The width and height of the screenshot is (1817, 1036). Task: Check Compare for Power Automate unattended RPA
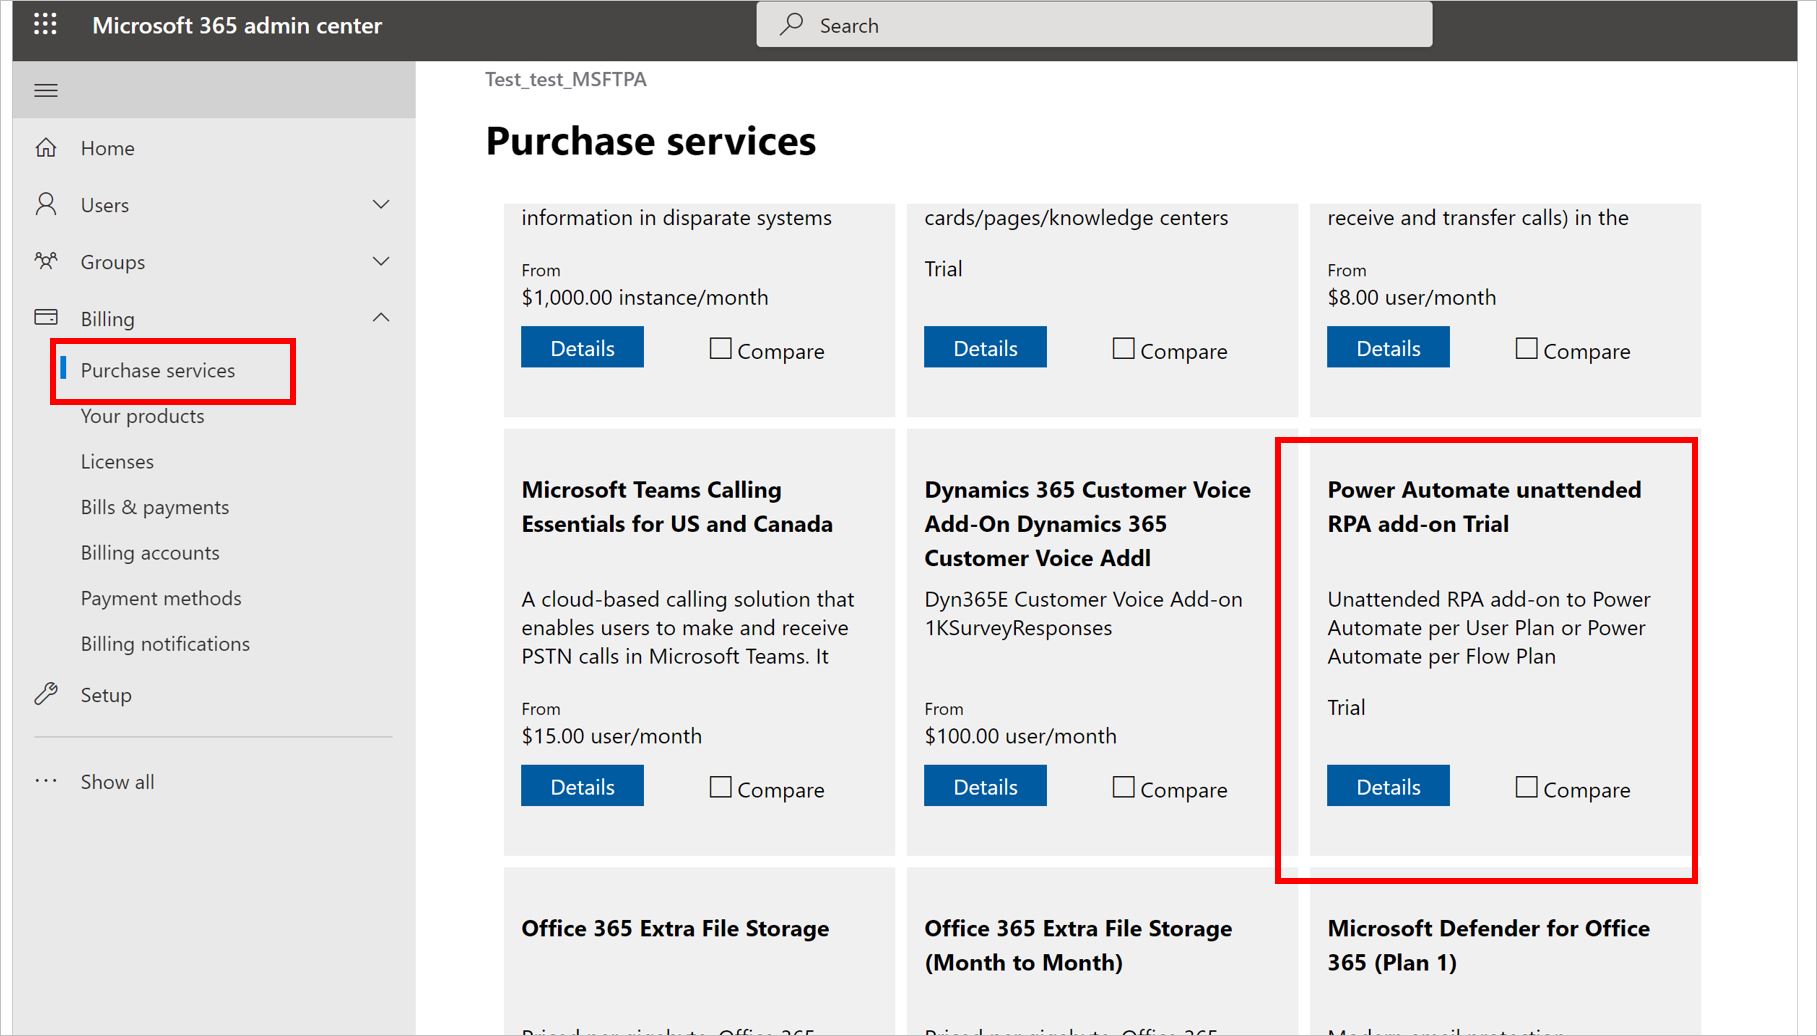1526,787
